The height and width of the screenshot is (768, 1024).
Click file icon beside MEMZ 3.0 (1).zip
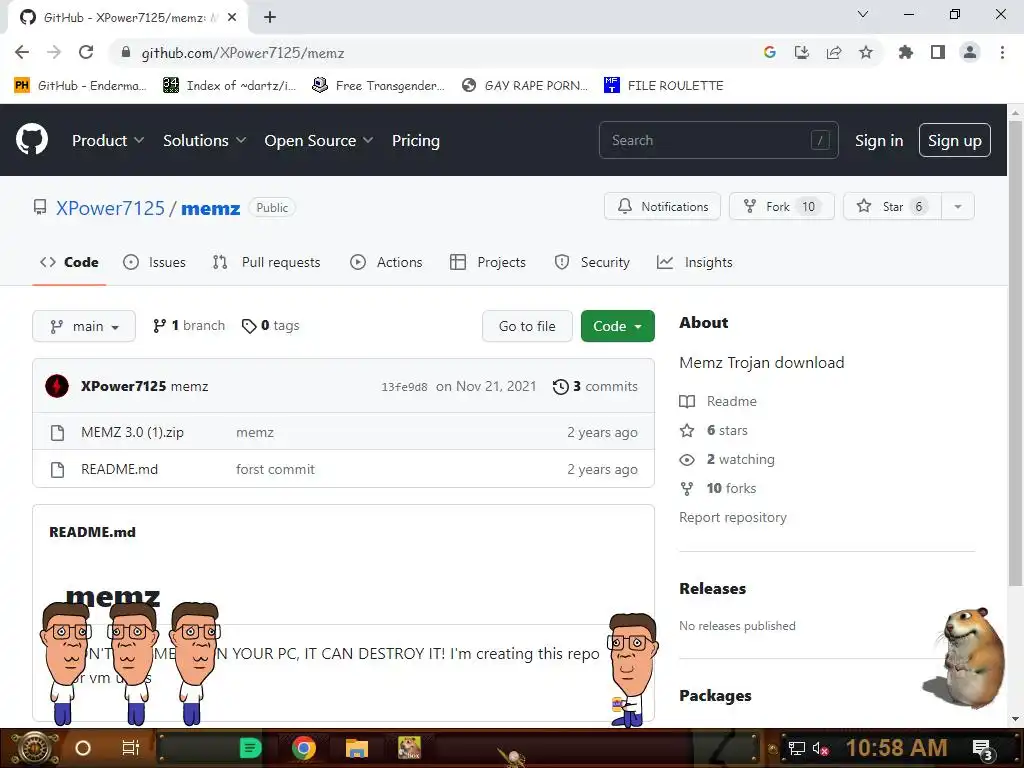[57, 432]
